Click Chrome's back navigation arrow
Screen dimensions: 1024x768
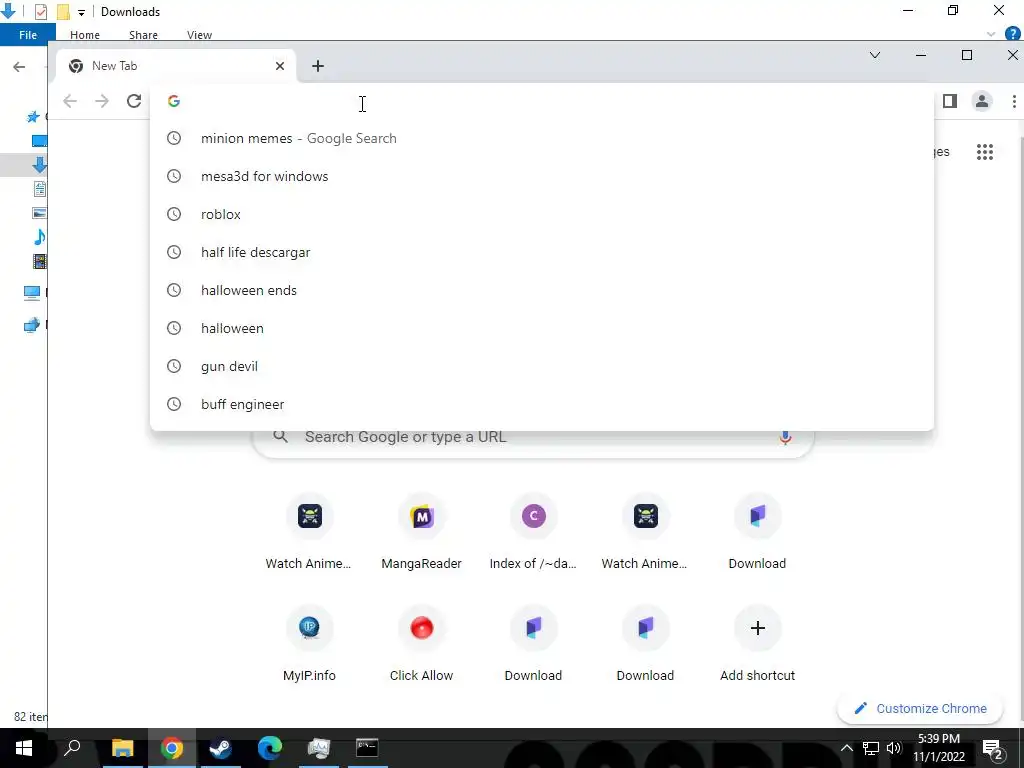(x=70, y=101)
